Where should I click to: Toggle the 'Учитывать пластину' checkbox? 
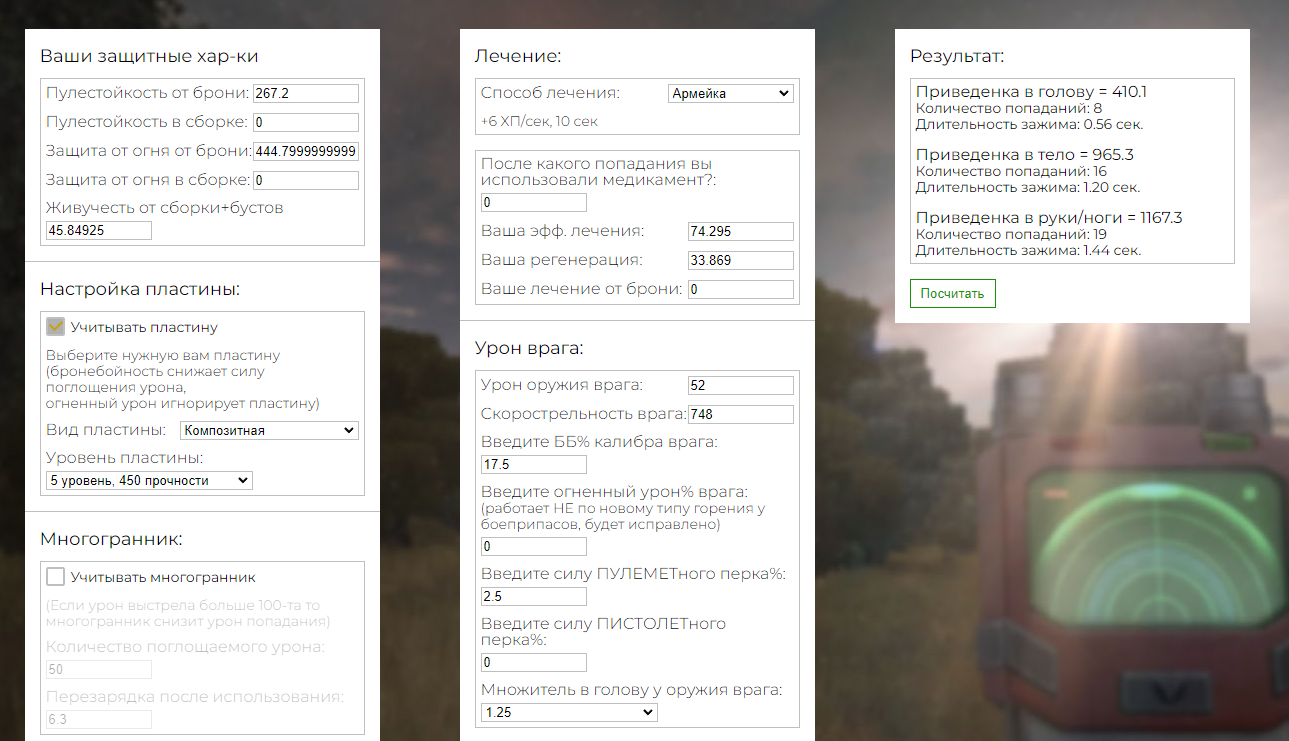coord(56,327)
